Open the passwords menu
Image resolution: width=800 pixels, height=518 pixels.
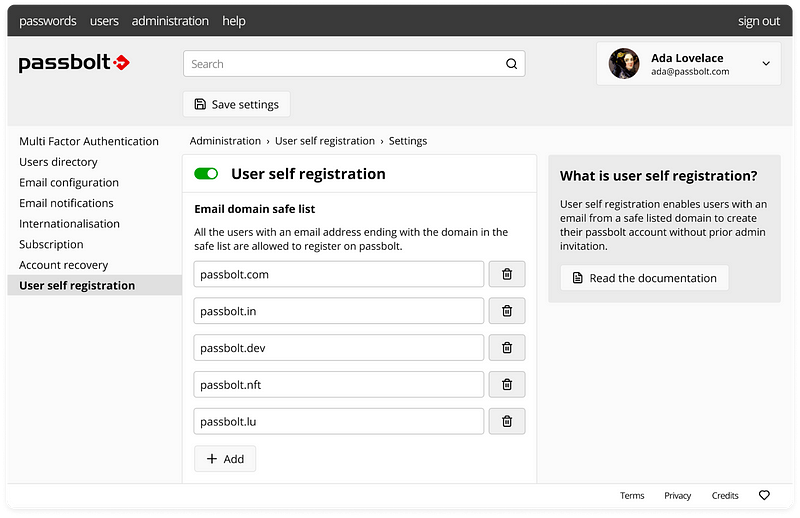[48, 21]
